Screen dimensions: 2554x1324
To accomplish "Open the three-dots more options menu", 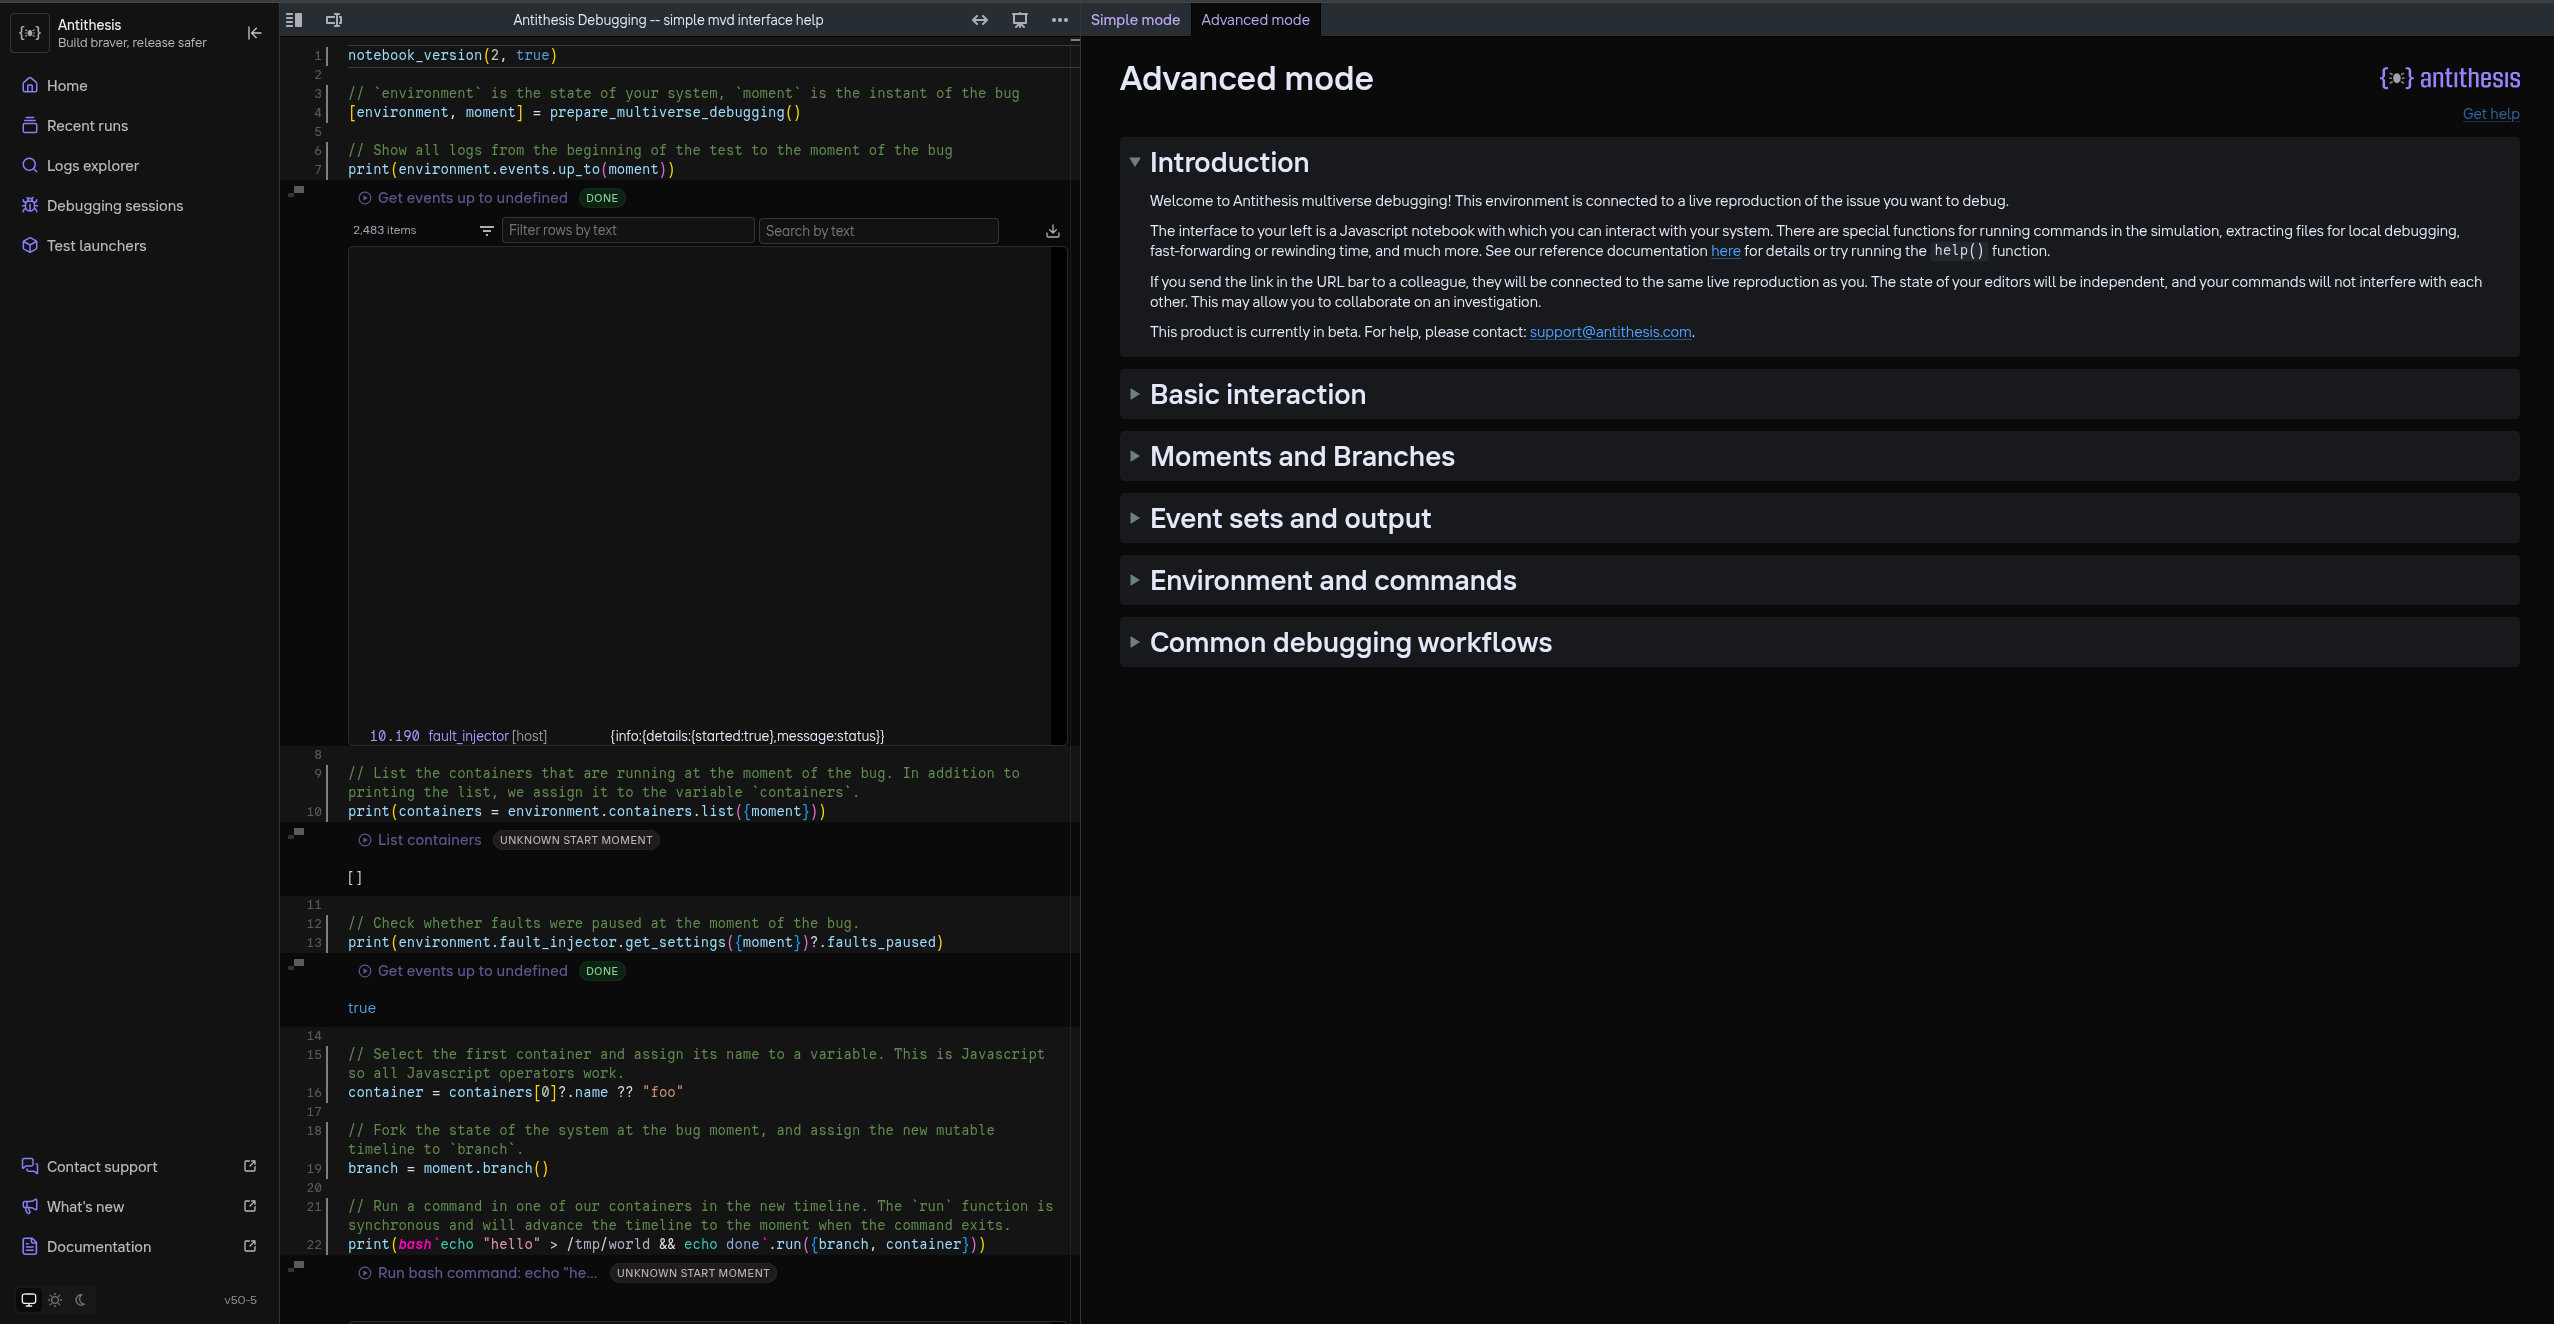I will (1060, 20).
